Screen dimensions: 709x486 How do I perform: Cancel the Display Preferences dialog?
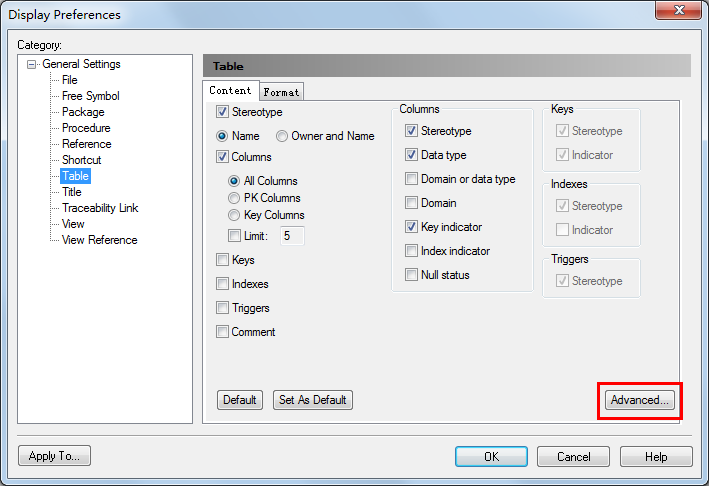[573, 457]
